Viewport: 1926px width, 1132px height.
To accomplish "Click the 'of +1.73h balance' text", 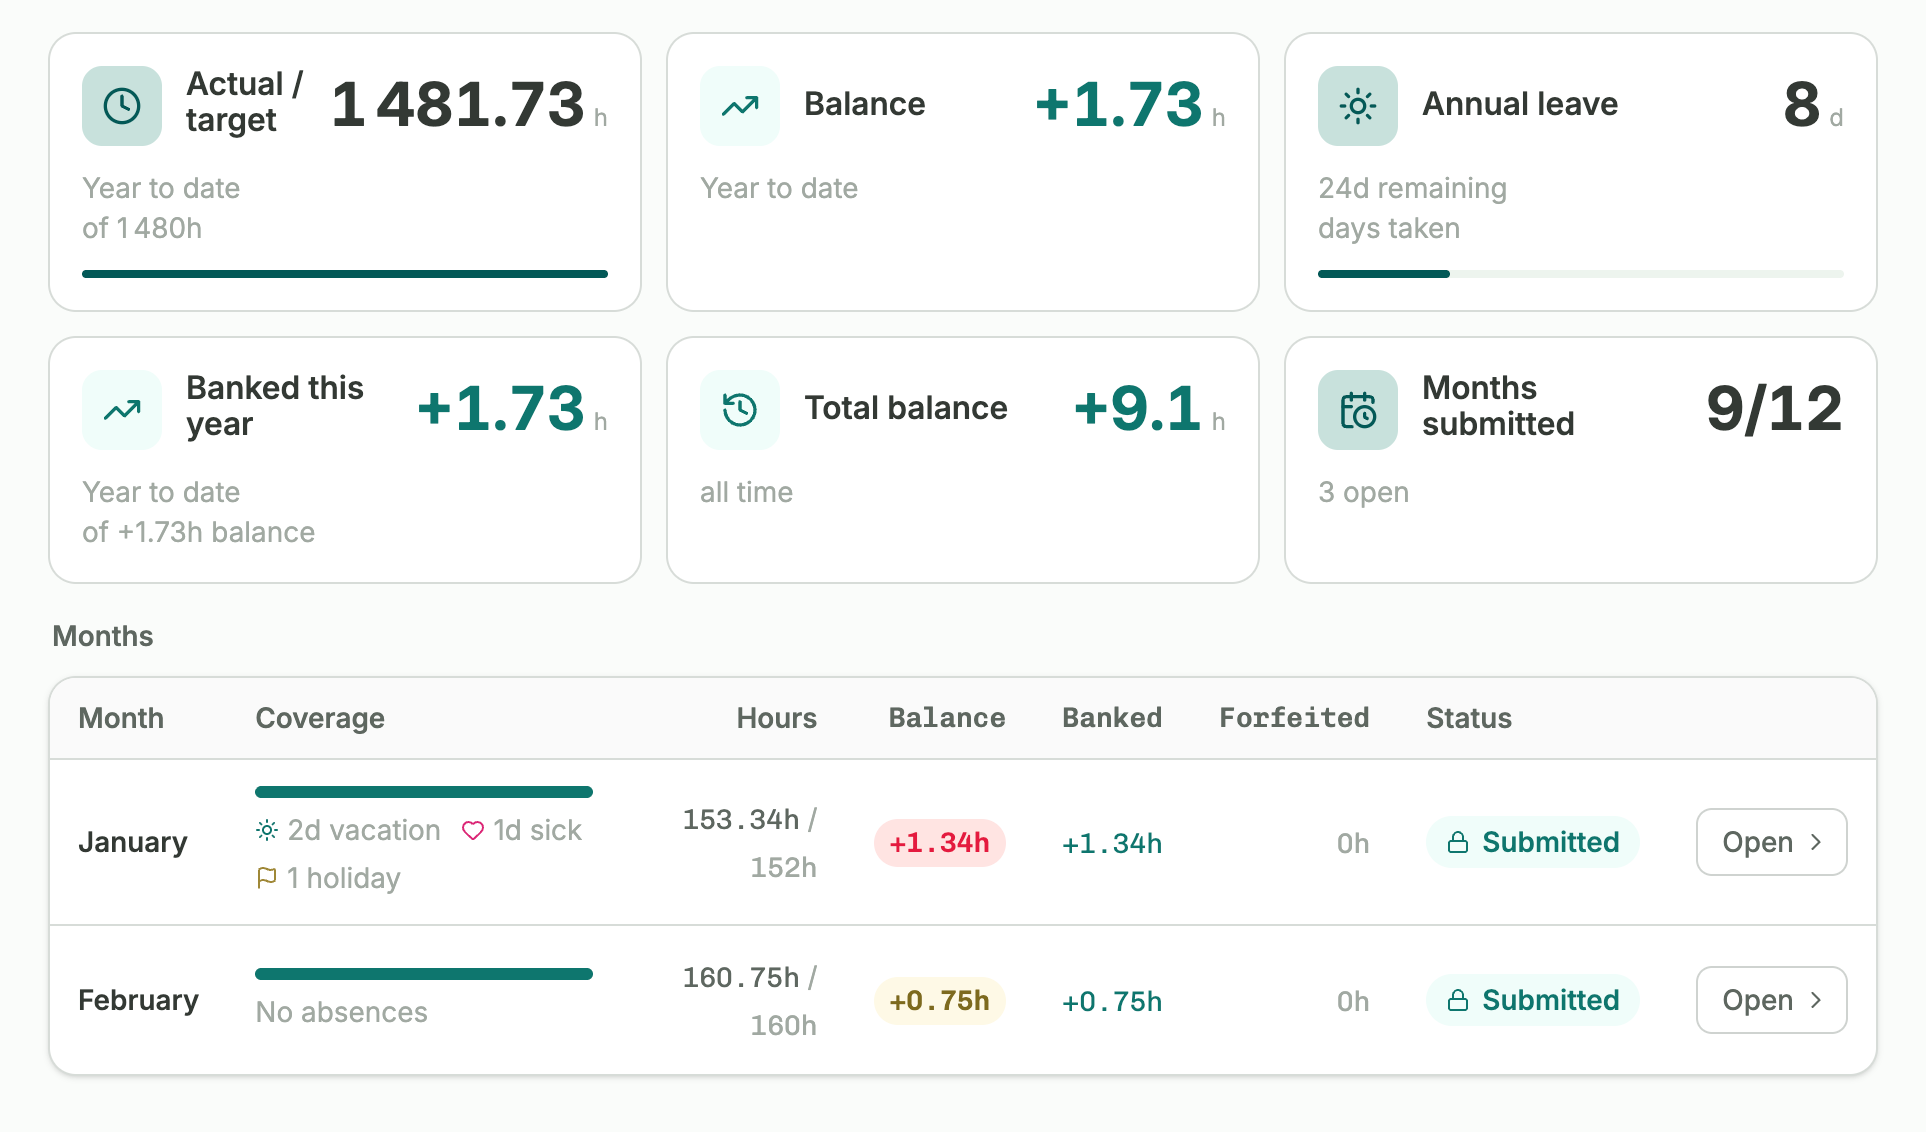I will [198, 532].
